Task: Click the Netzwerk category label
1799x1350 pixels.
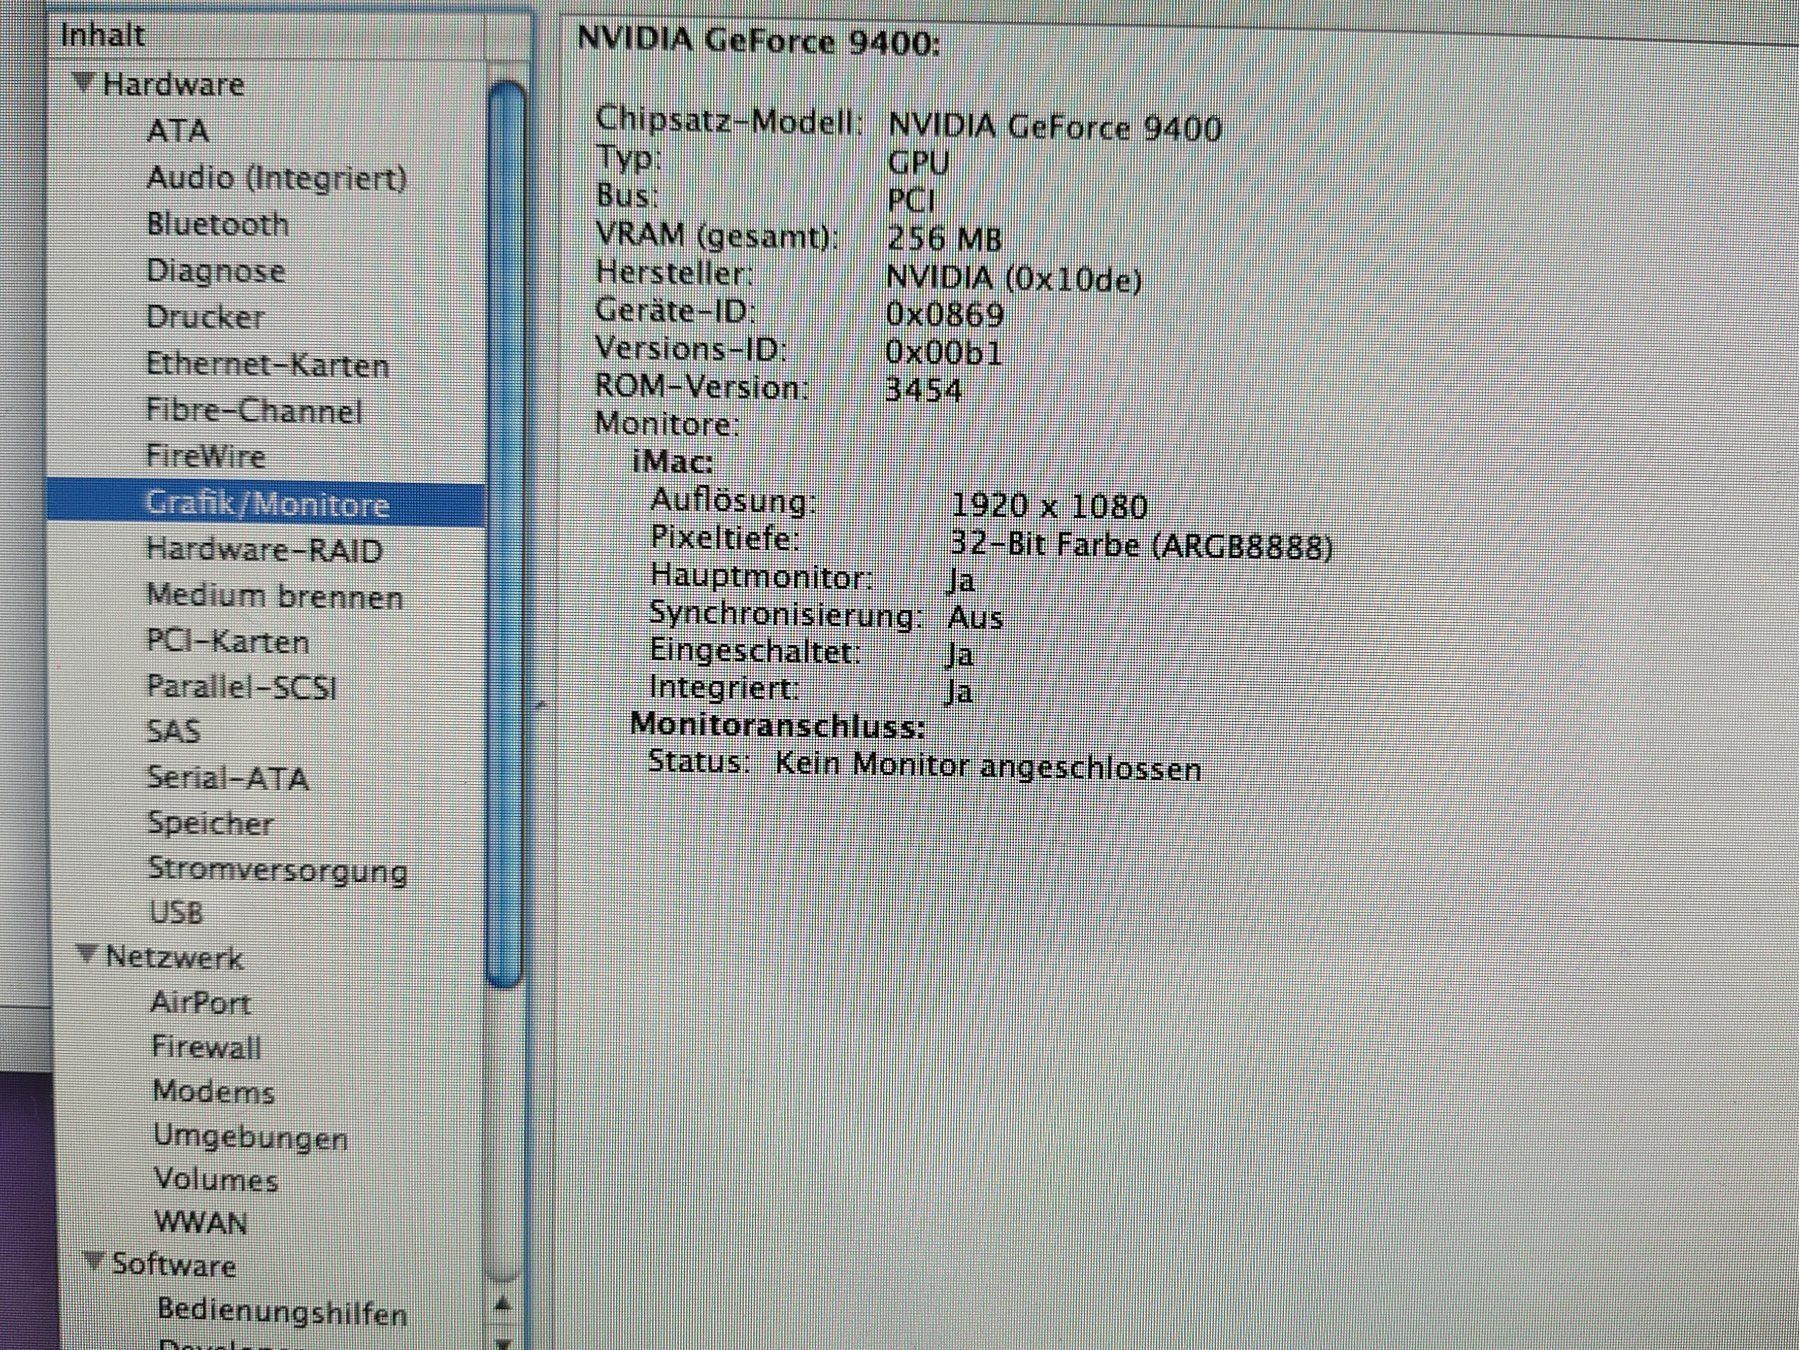Action: [x=174, y=957]
